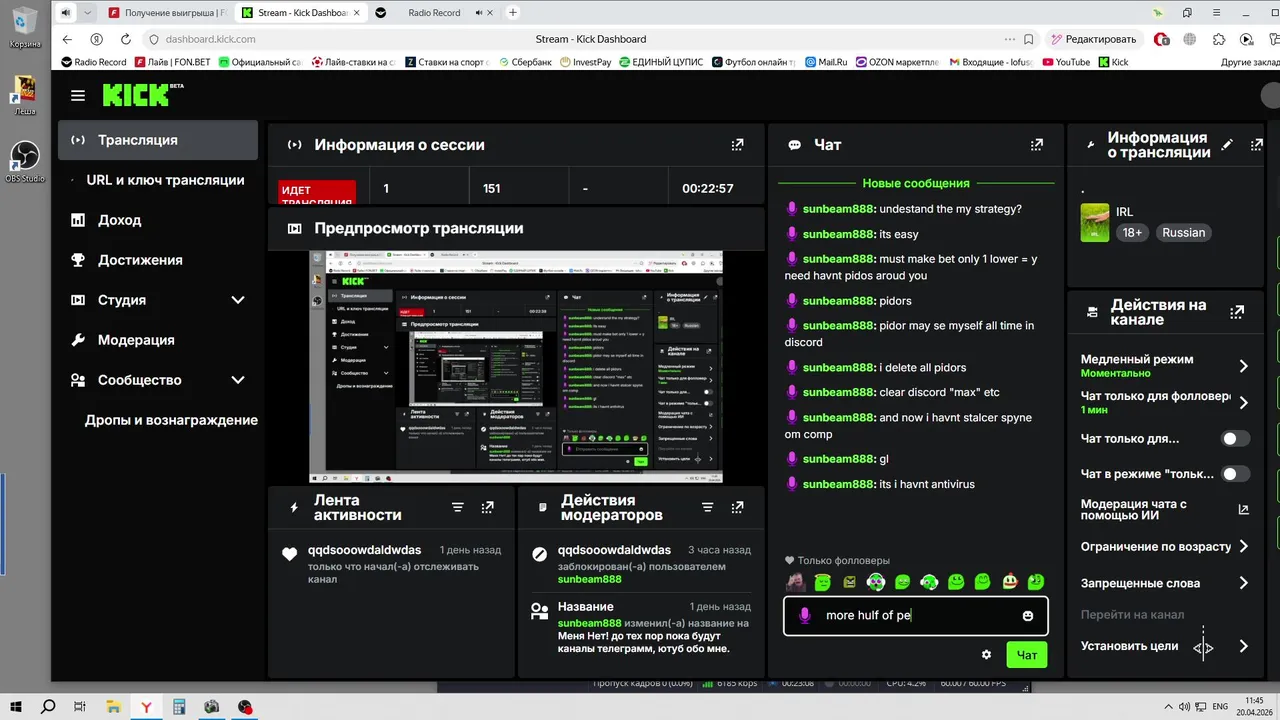Screen dimensions: 1280x720
Task: Send message with green Чат button
Action: 1027,655
